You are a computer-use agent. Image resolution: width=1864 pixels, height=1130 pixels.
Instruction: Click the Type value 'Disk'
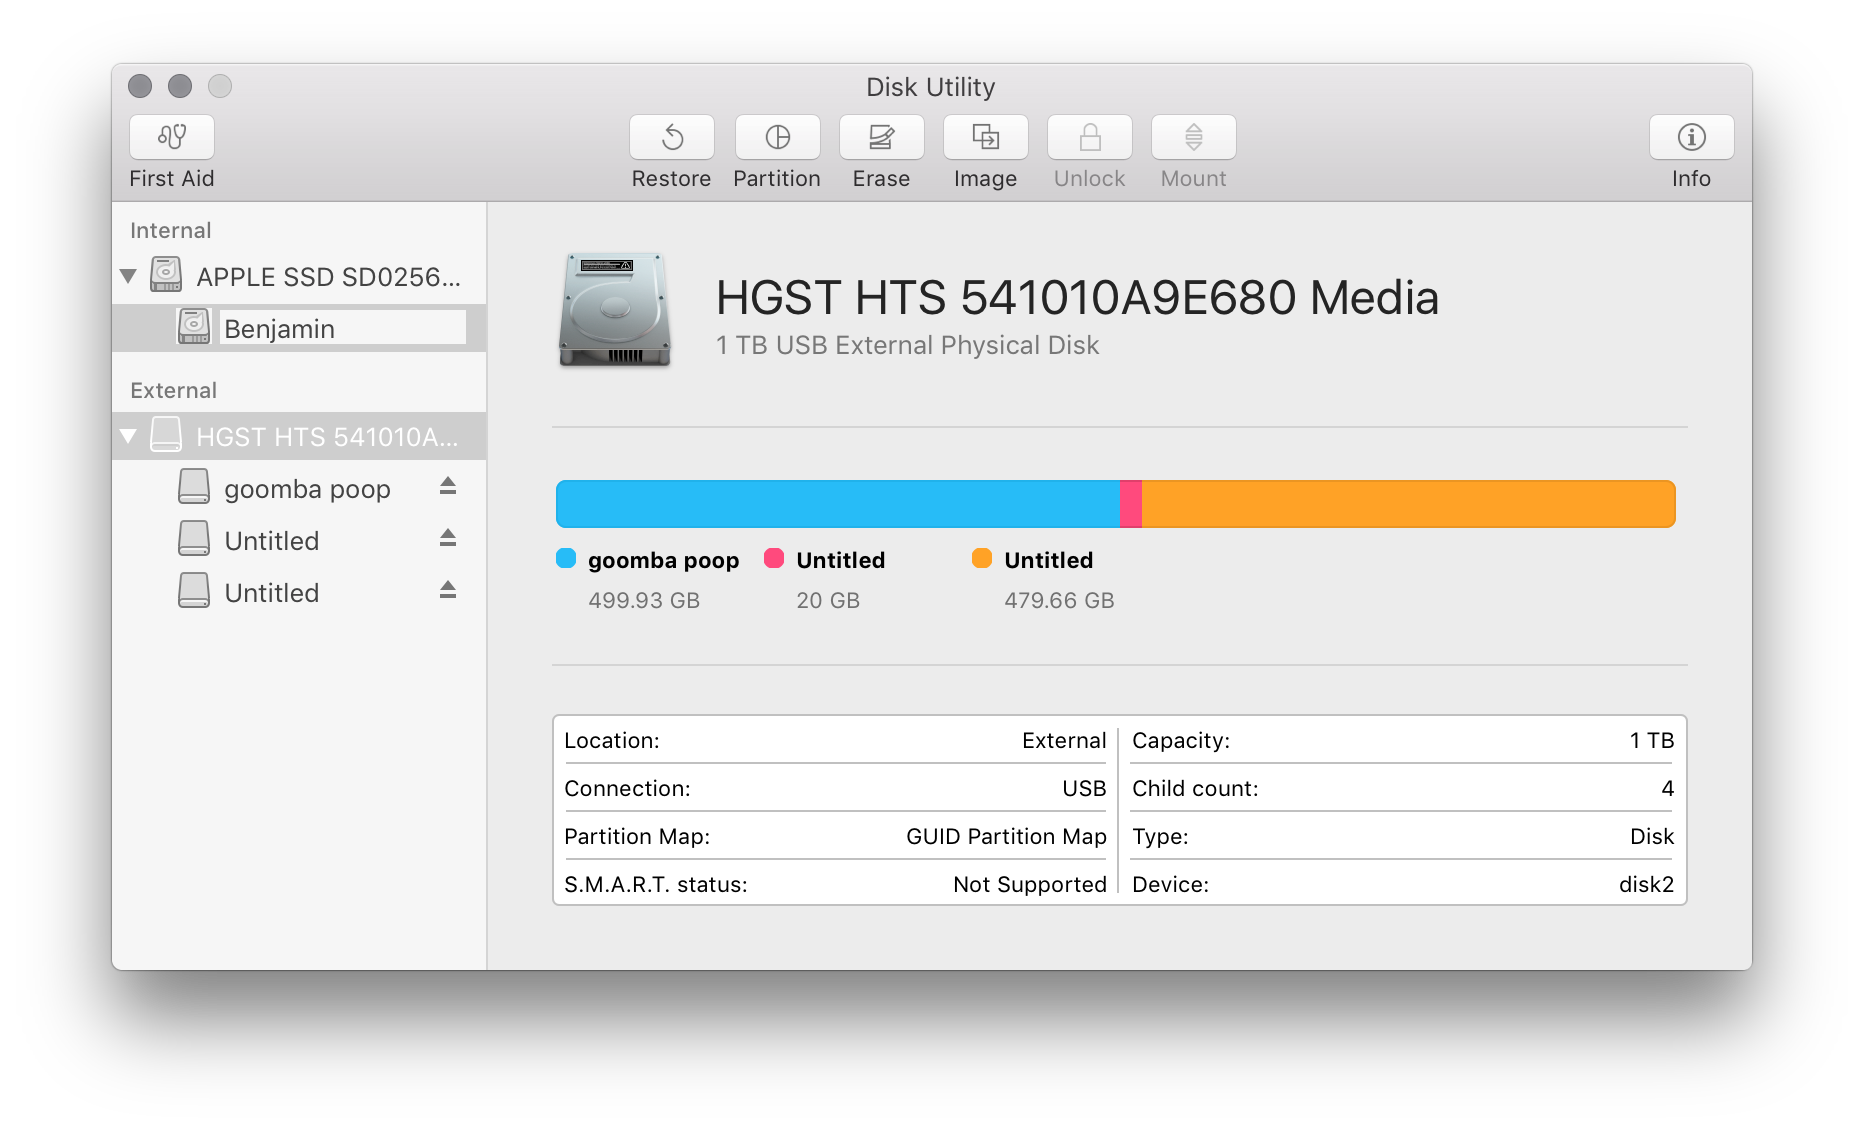1652,836
